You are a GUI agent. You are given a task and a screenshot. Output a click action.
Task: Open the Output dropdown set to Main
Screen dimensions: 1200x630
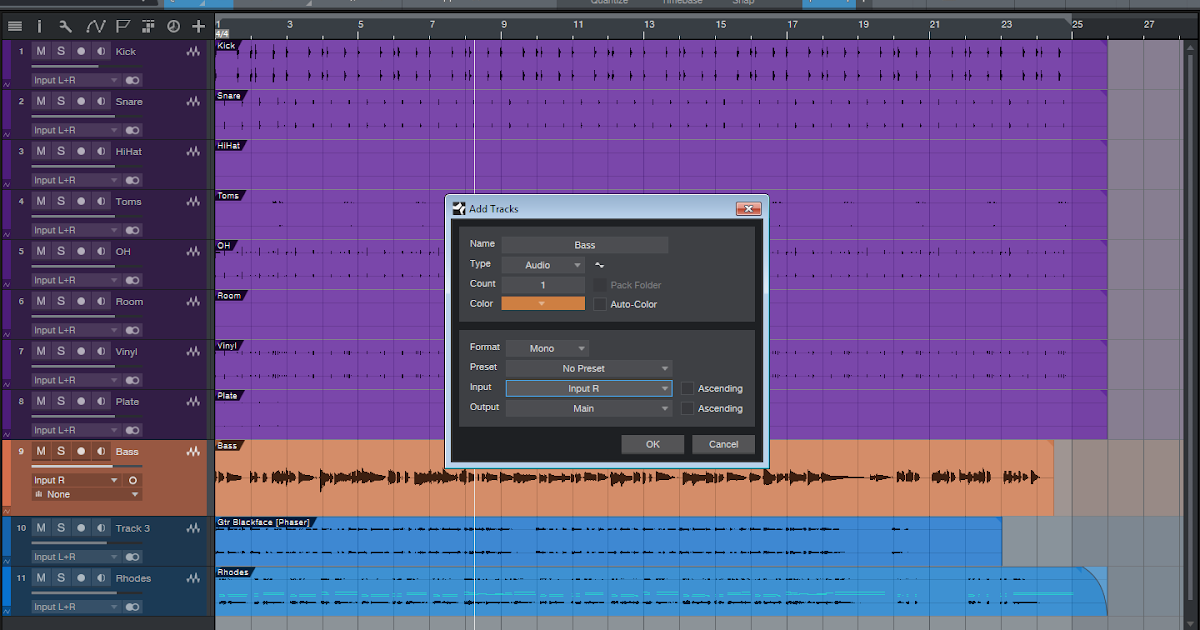pos(588,407)
